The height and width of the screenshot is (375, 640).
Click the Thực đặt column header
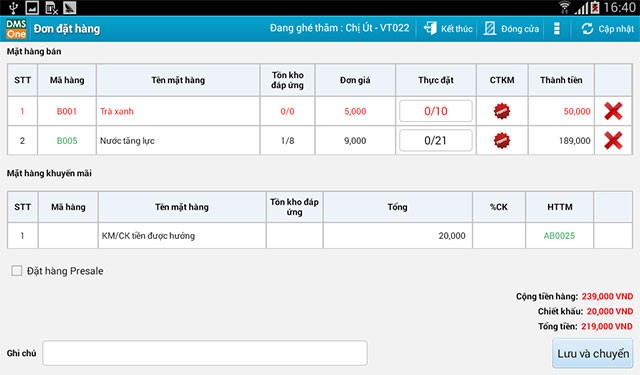point(436,80)
